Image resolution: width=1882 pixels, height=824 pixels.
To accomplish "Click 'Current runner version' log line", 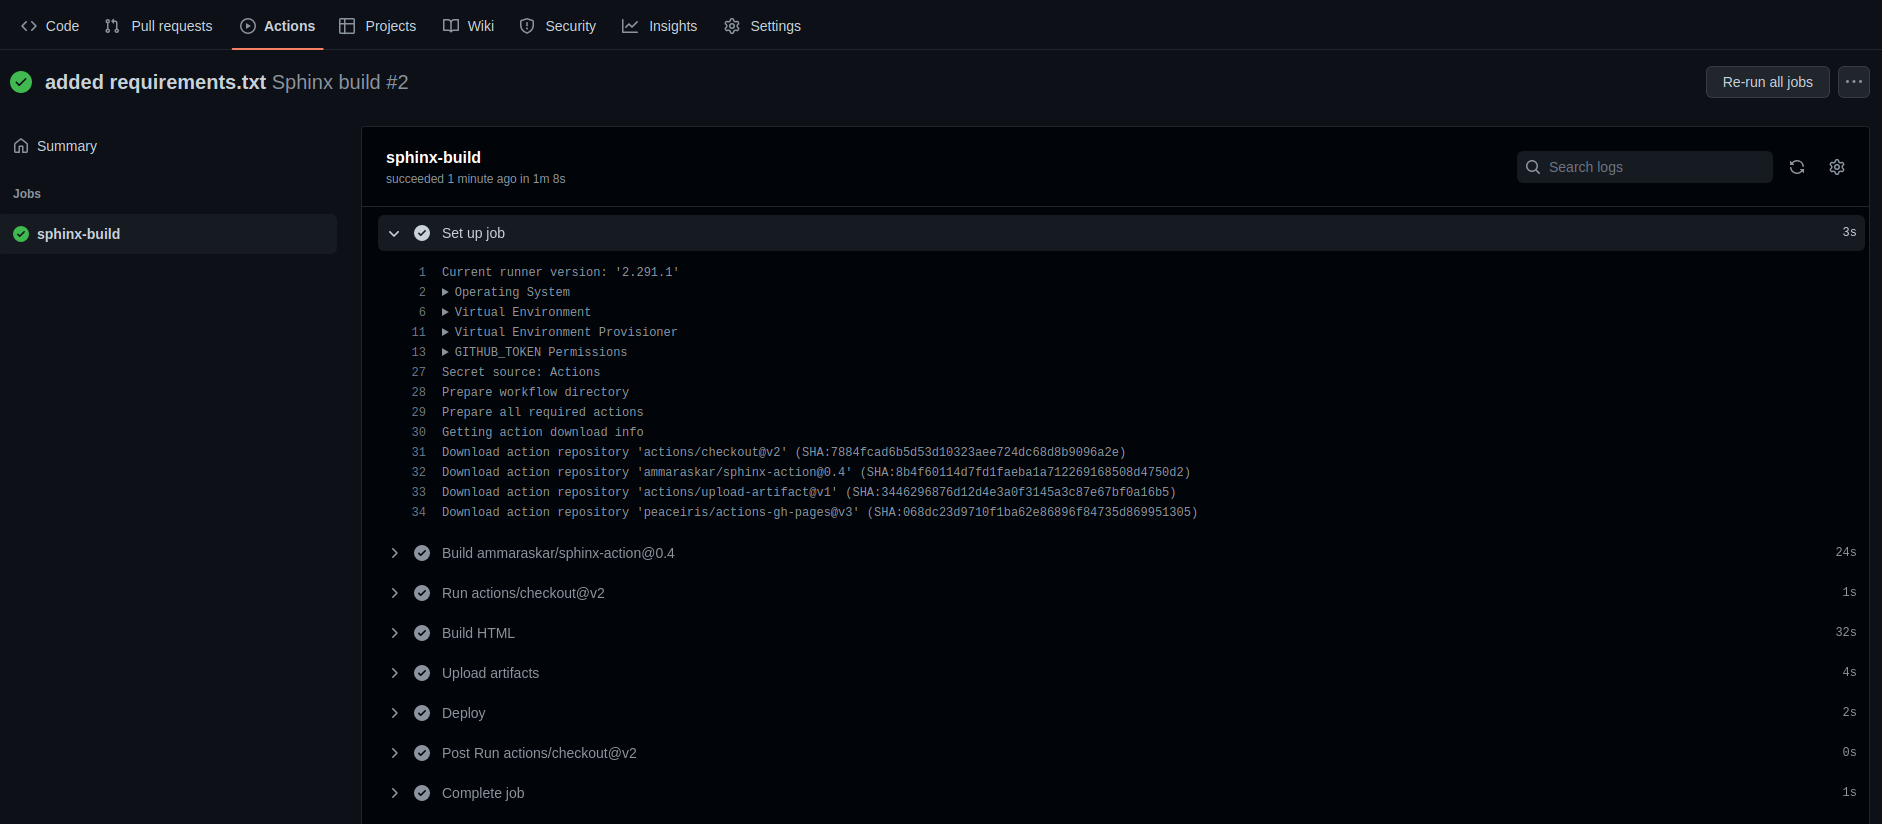I will point(560,272).
